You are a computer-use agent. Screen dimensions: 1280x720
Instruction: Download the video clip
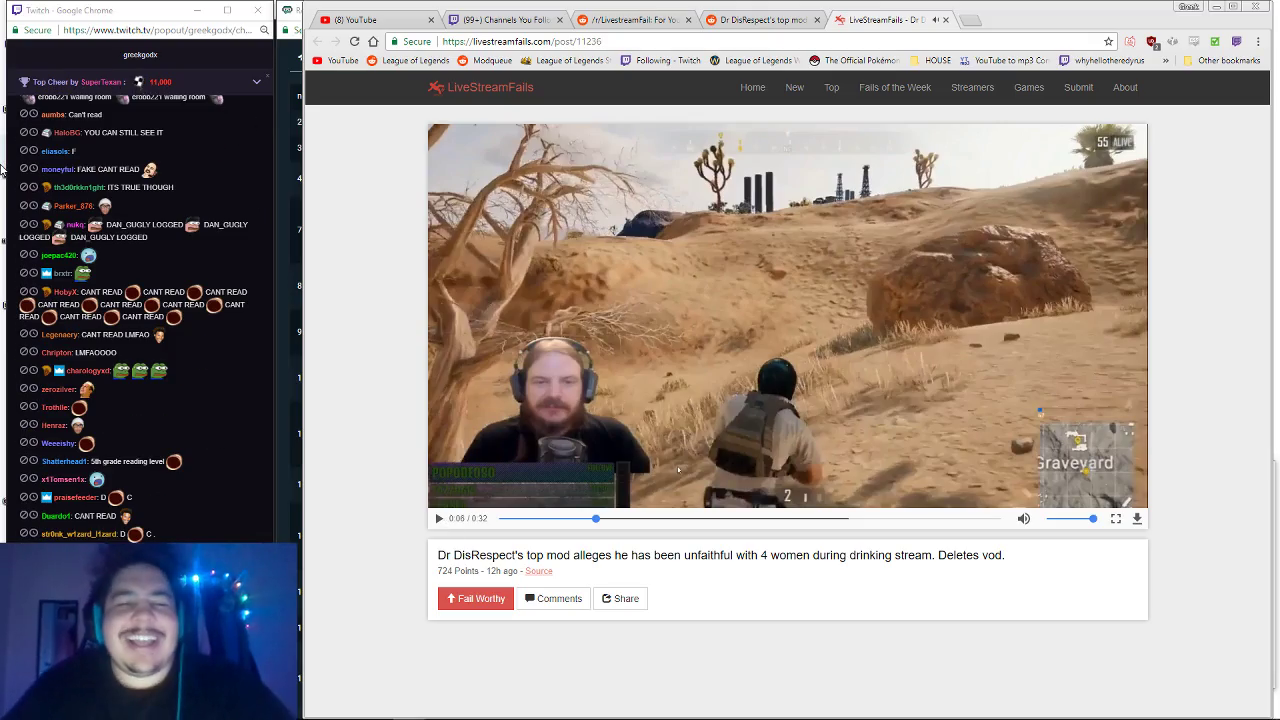pos(1137,519)
